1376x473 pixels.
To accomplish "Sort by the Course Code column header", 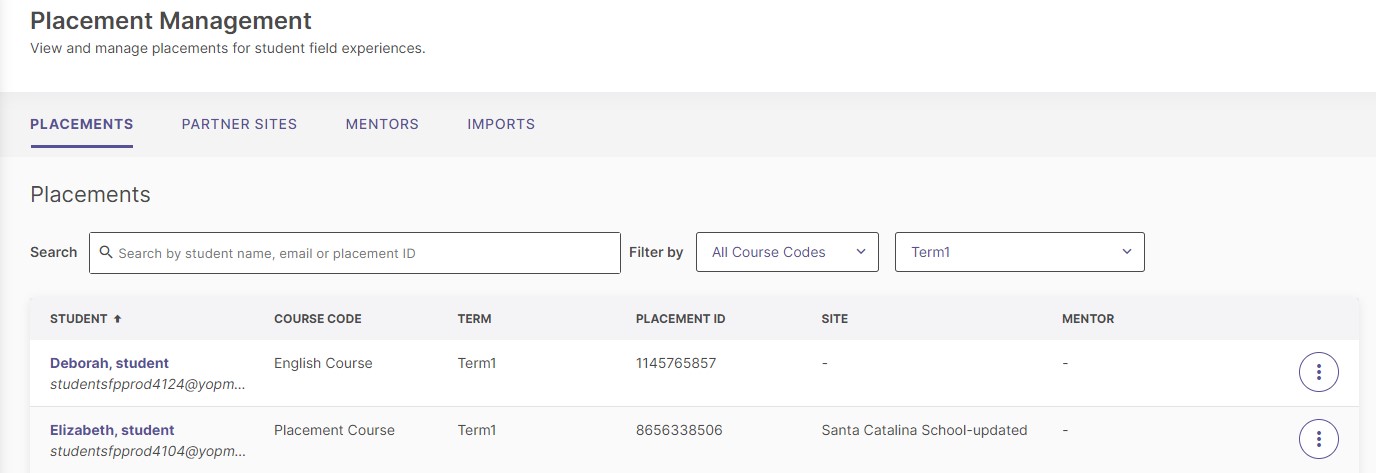I will 318,319.
